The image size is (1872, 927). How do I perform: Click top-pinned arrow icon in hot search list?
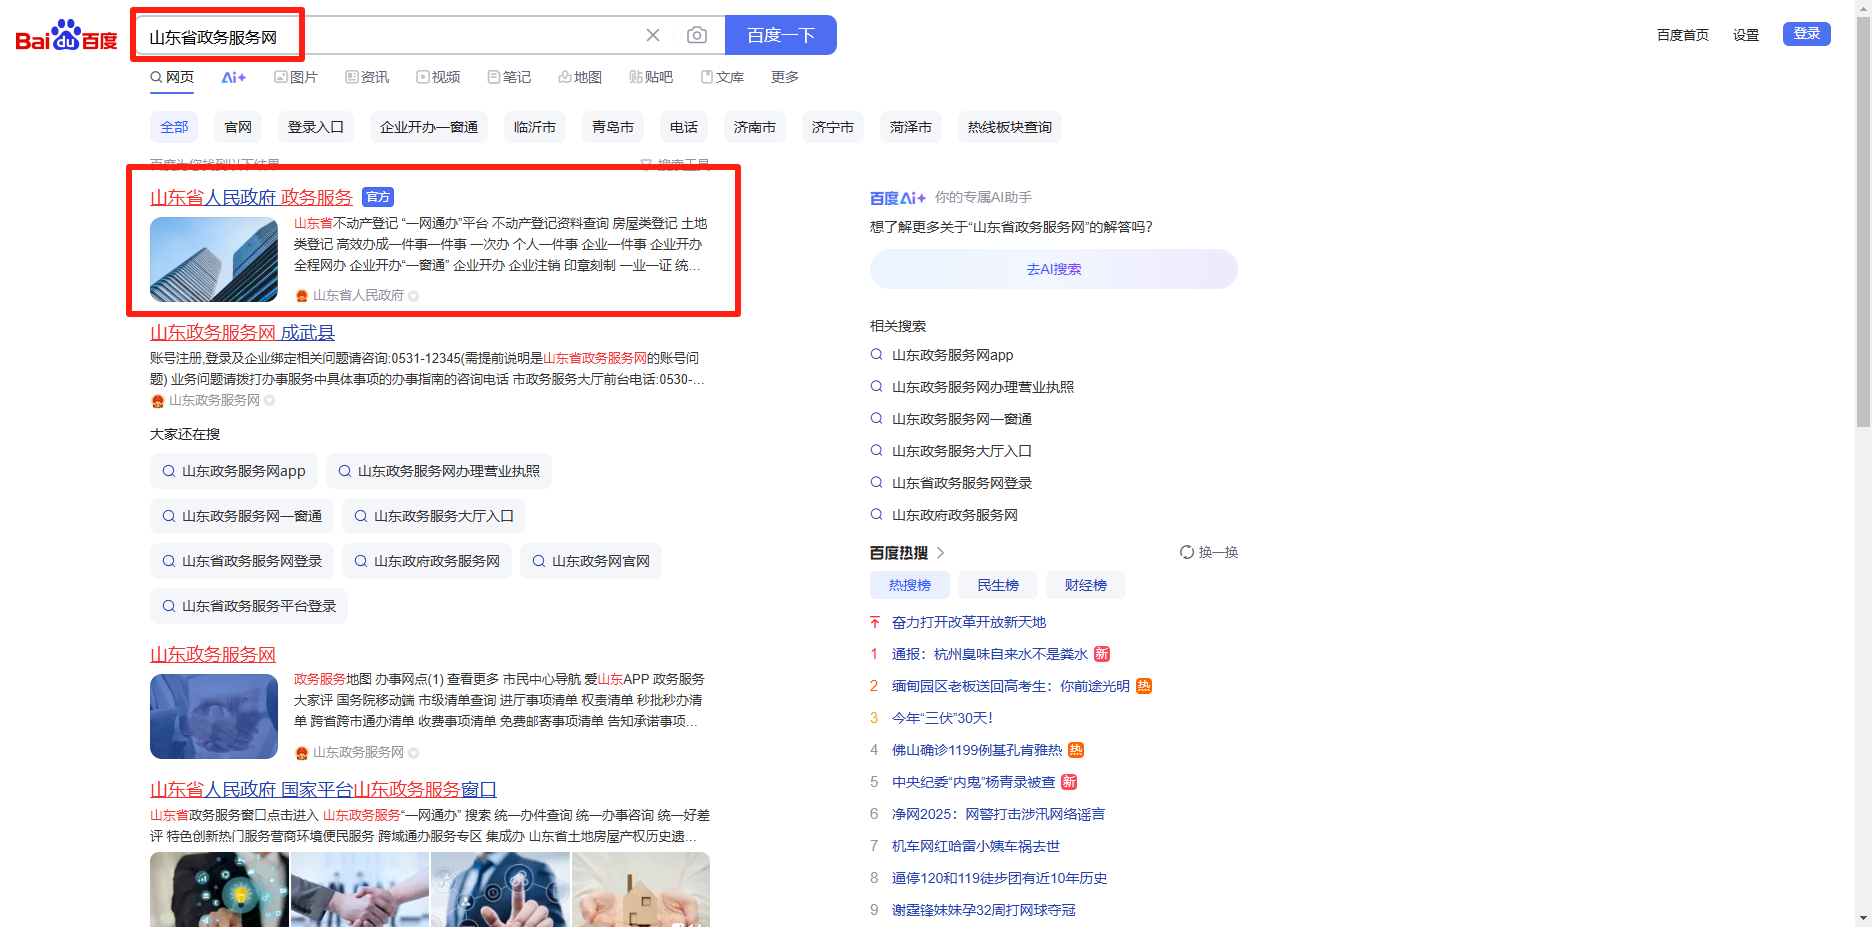(x=875, y=622)
